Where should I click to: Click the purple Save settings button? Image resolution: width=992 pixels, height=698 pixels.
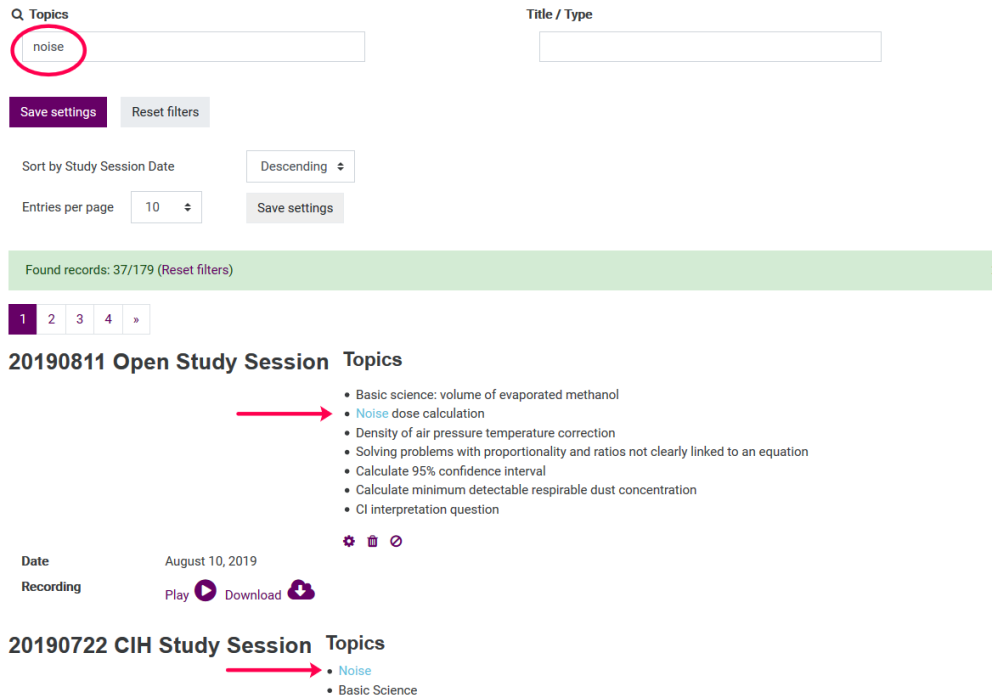57,112
